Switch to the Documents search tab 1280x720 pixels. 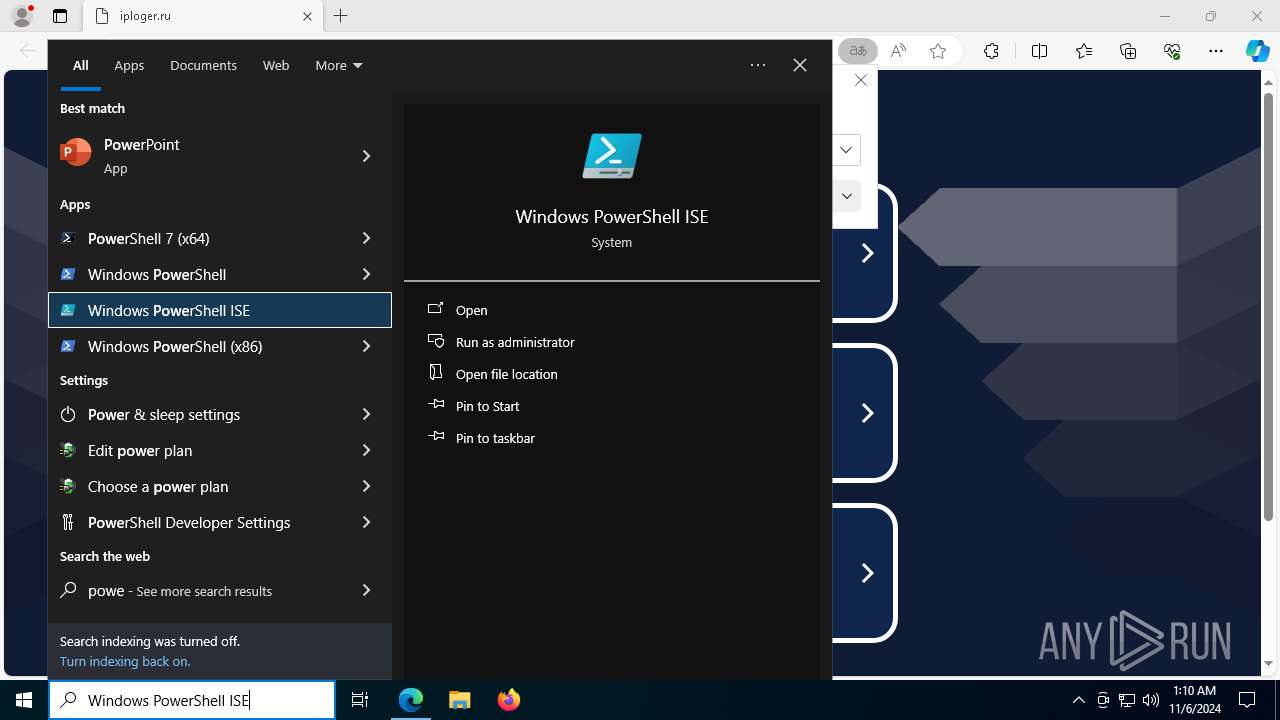203,65
